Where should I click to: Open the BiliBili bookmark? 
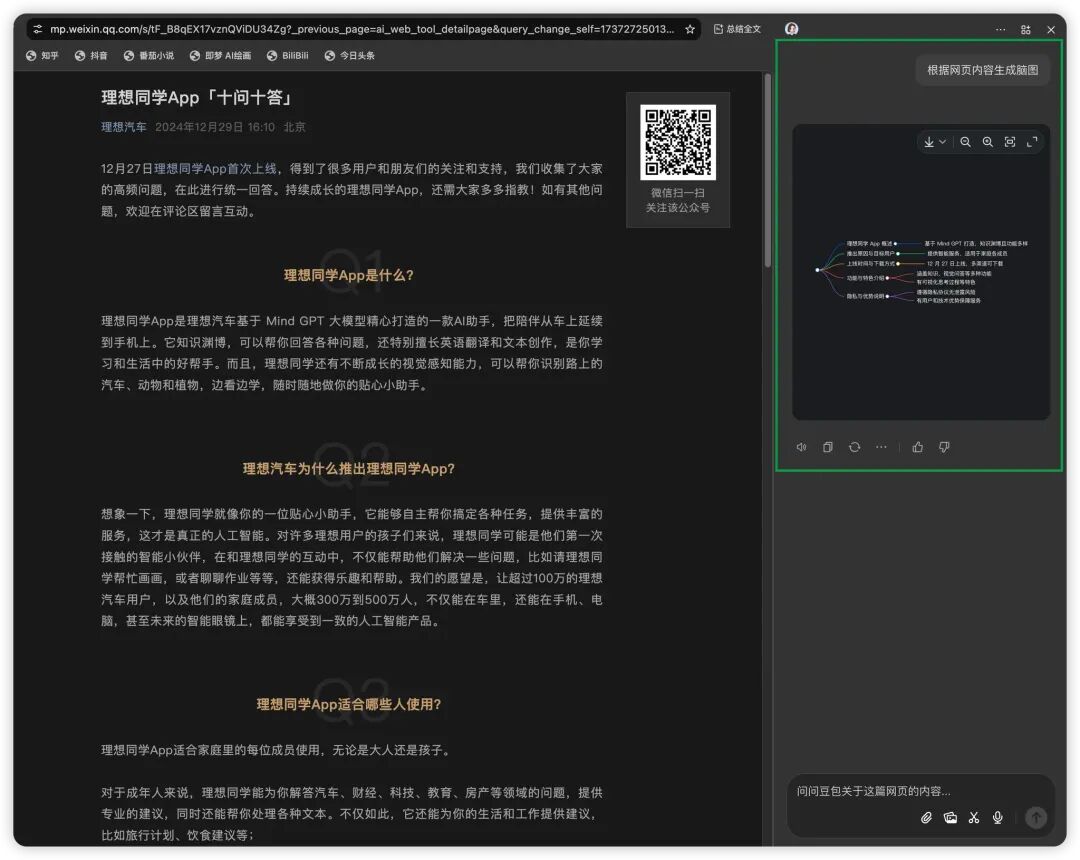(287, 56)
